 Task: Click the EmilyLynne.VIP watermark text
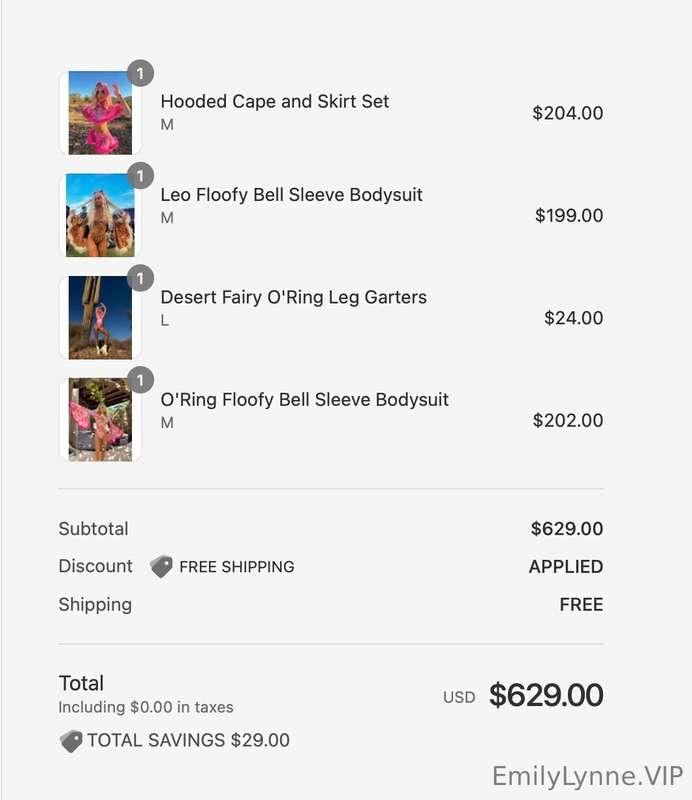tap(587, 776)
